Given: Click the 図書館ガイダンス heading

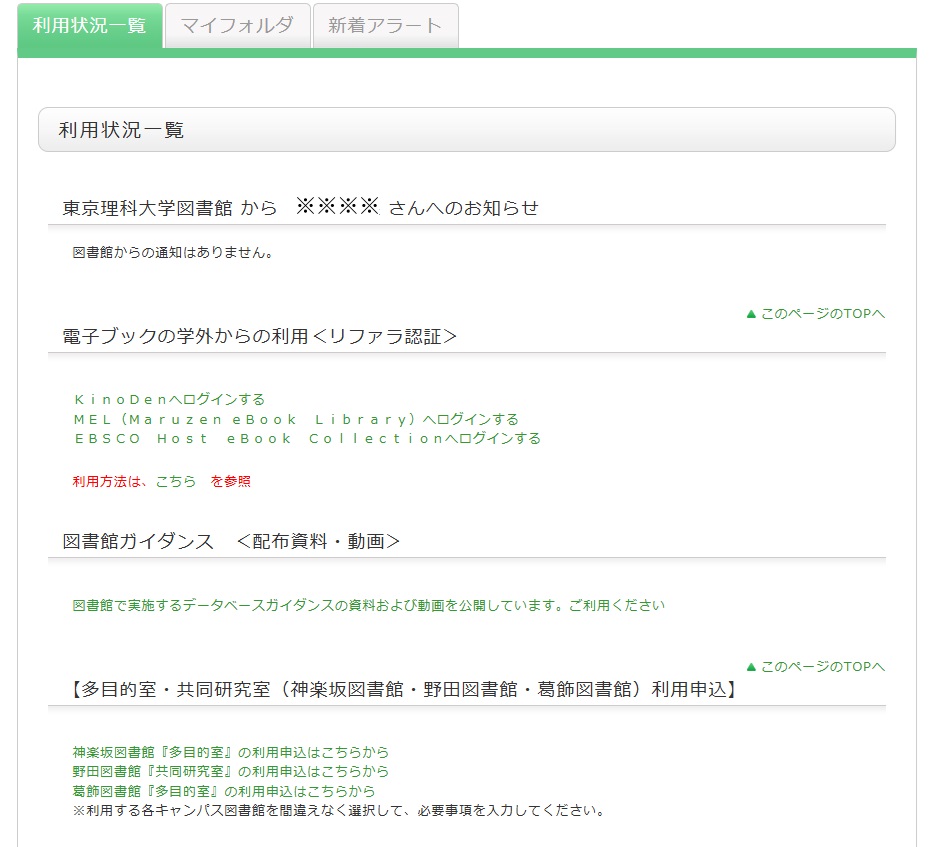Looking at the screenshot, I should coord(231,541).
